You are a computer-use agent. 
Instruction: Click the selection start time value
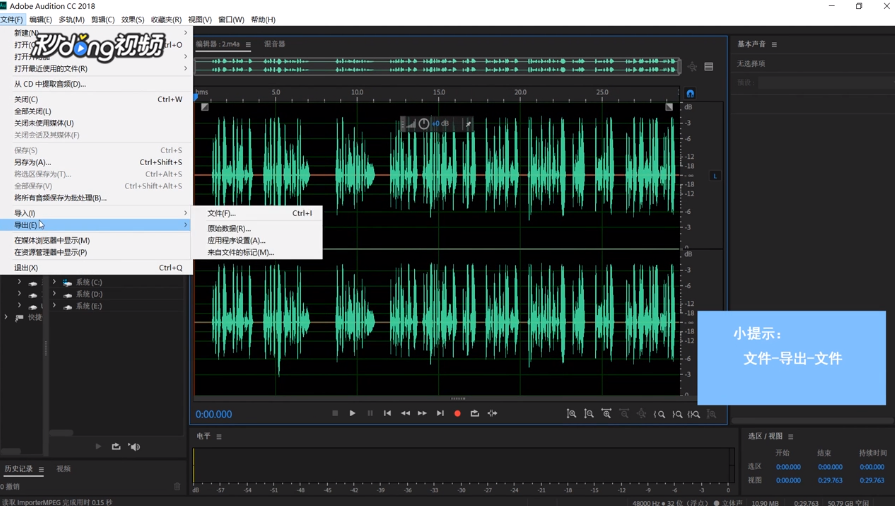pyautogui.click(x=788, y=467)
